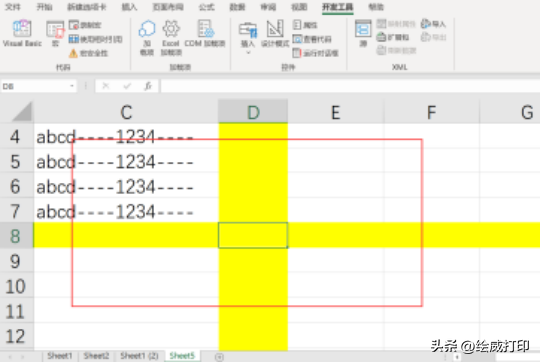Click View Code (查看代码)
The width and height of the screenshot is (540, 363).
pos(312,39)
